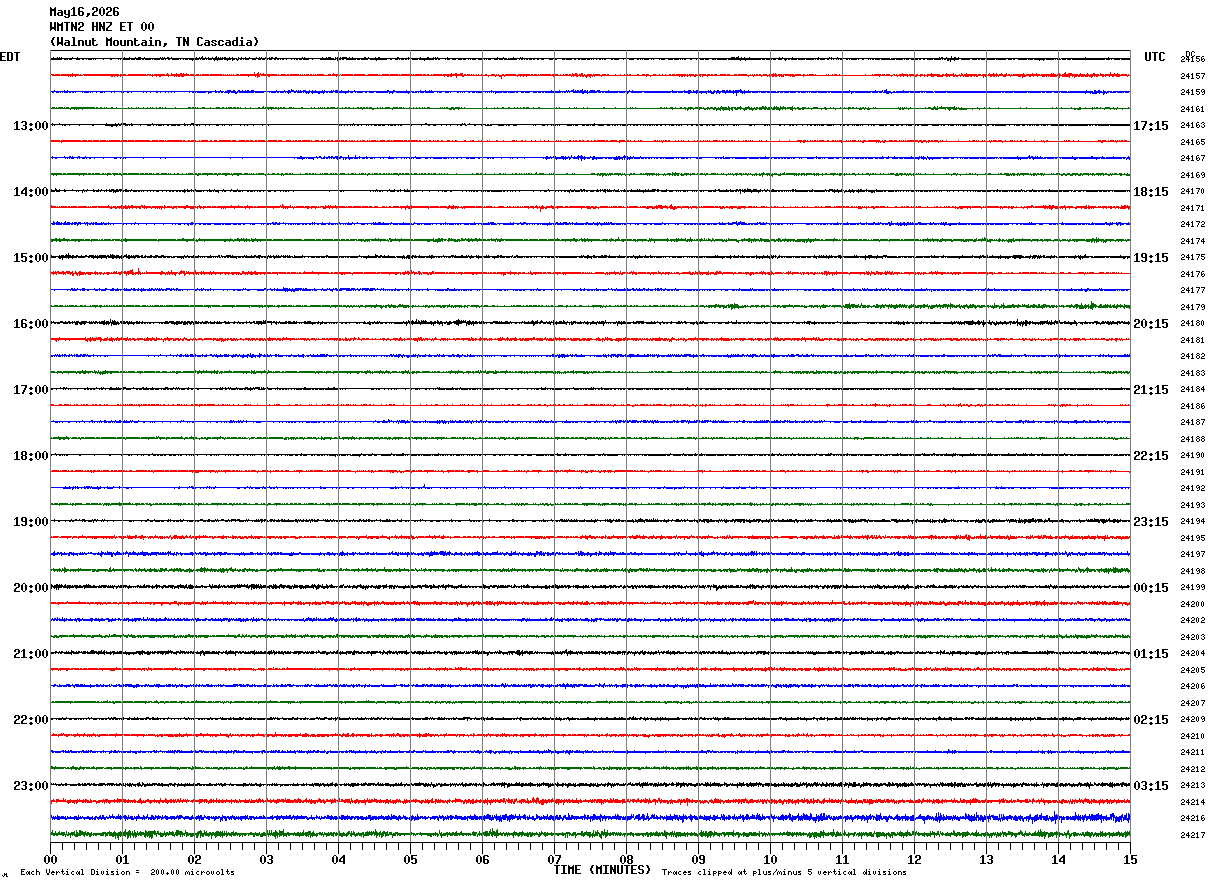Screen dimensions: 1210x886
Task: Click minute 05 on the time axis
Action: coord(410,860)
